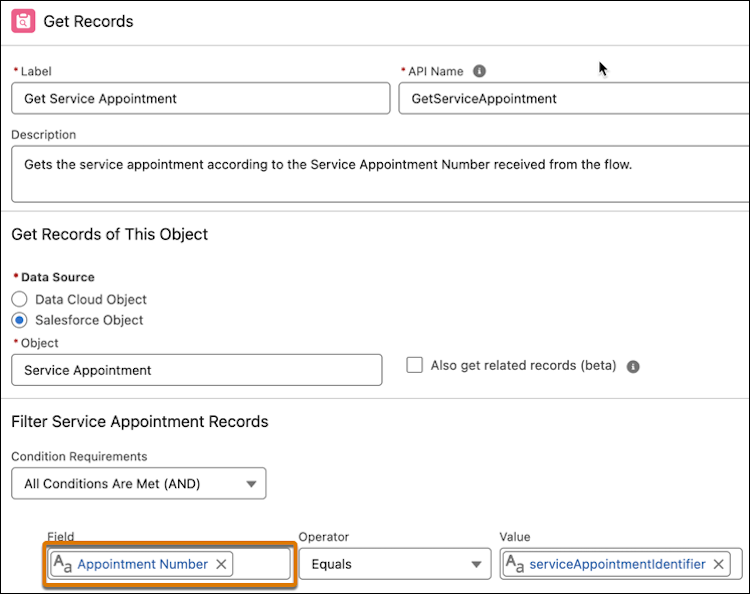Click the Data Source label
Viewport: 750px width, 594px height.
[x=57, y=277]
